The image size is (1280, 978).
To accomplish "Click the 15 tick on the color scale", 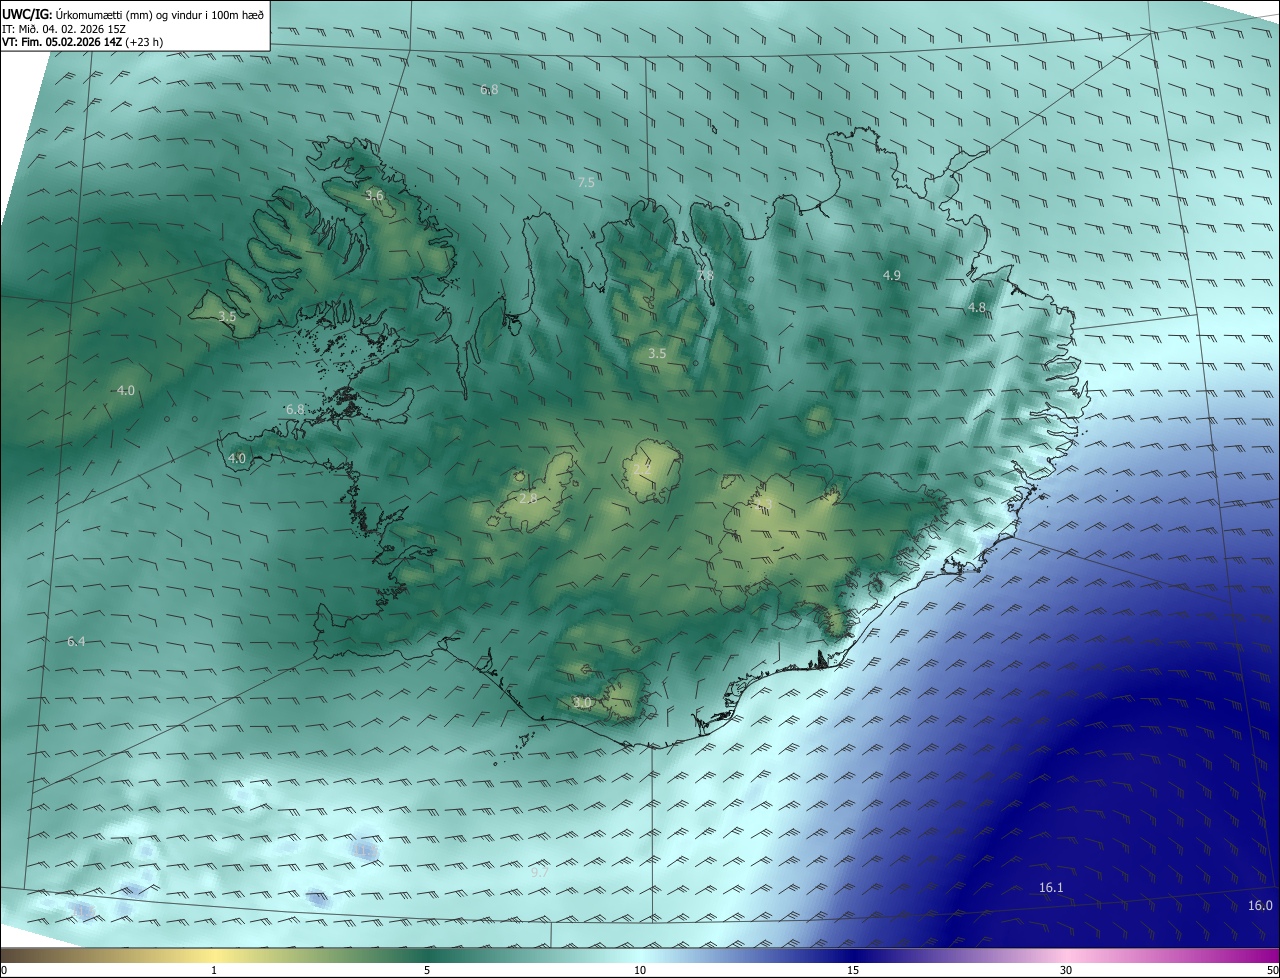I will pos(853,970).
